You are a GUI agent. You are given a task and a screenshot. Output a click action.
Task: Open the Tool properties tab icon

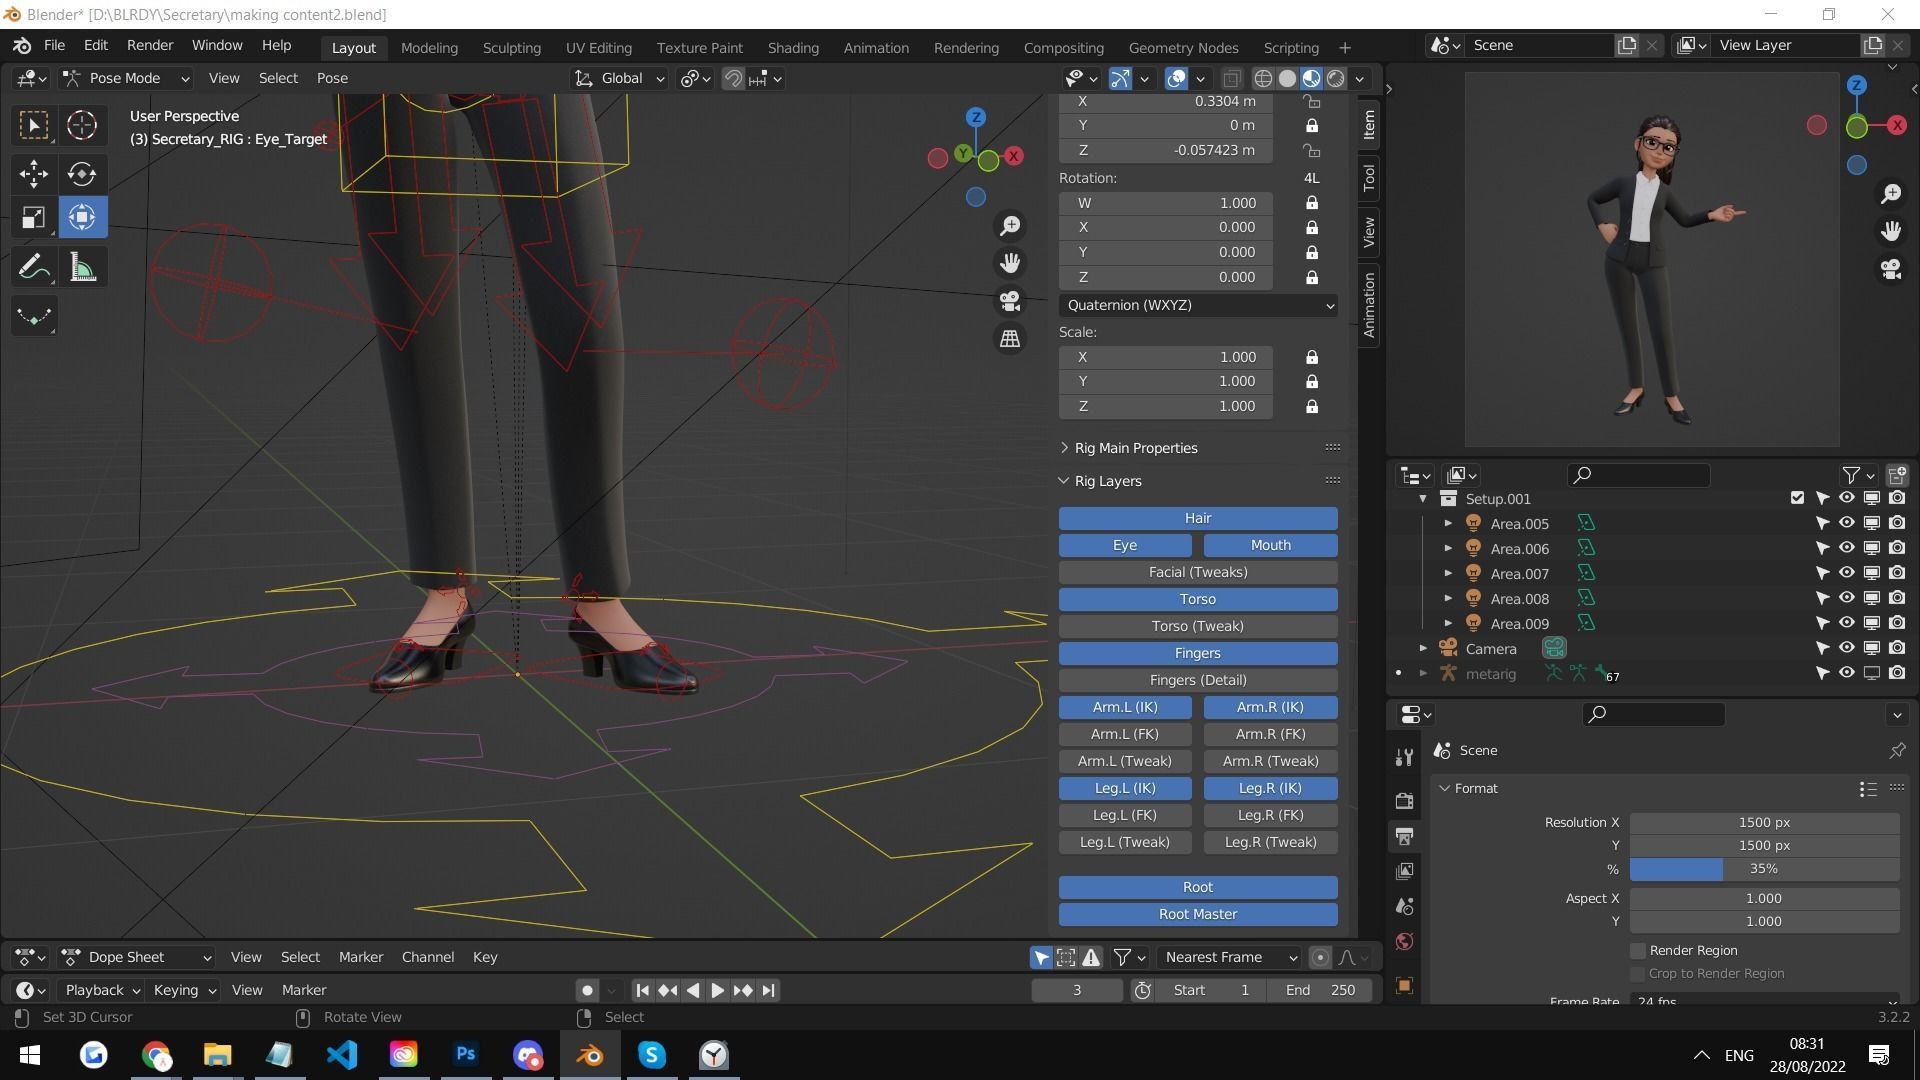point(1404,758)
